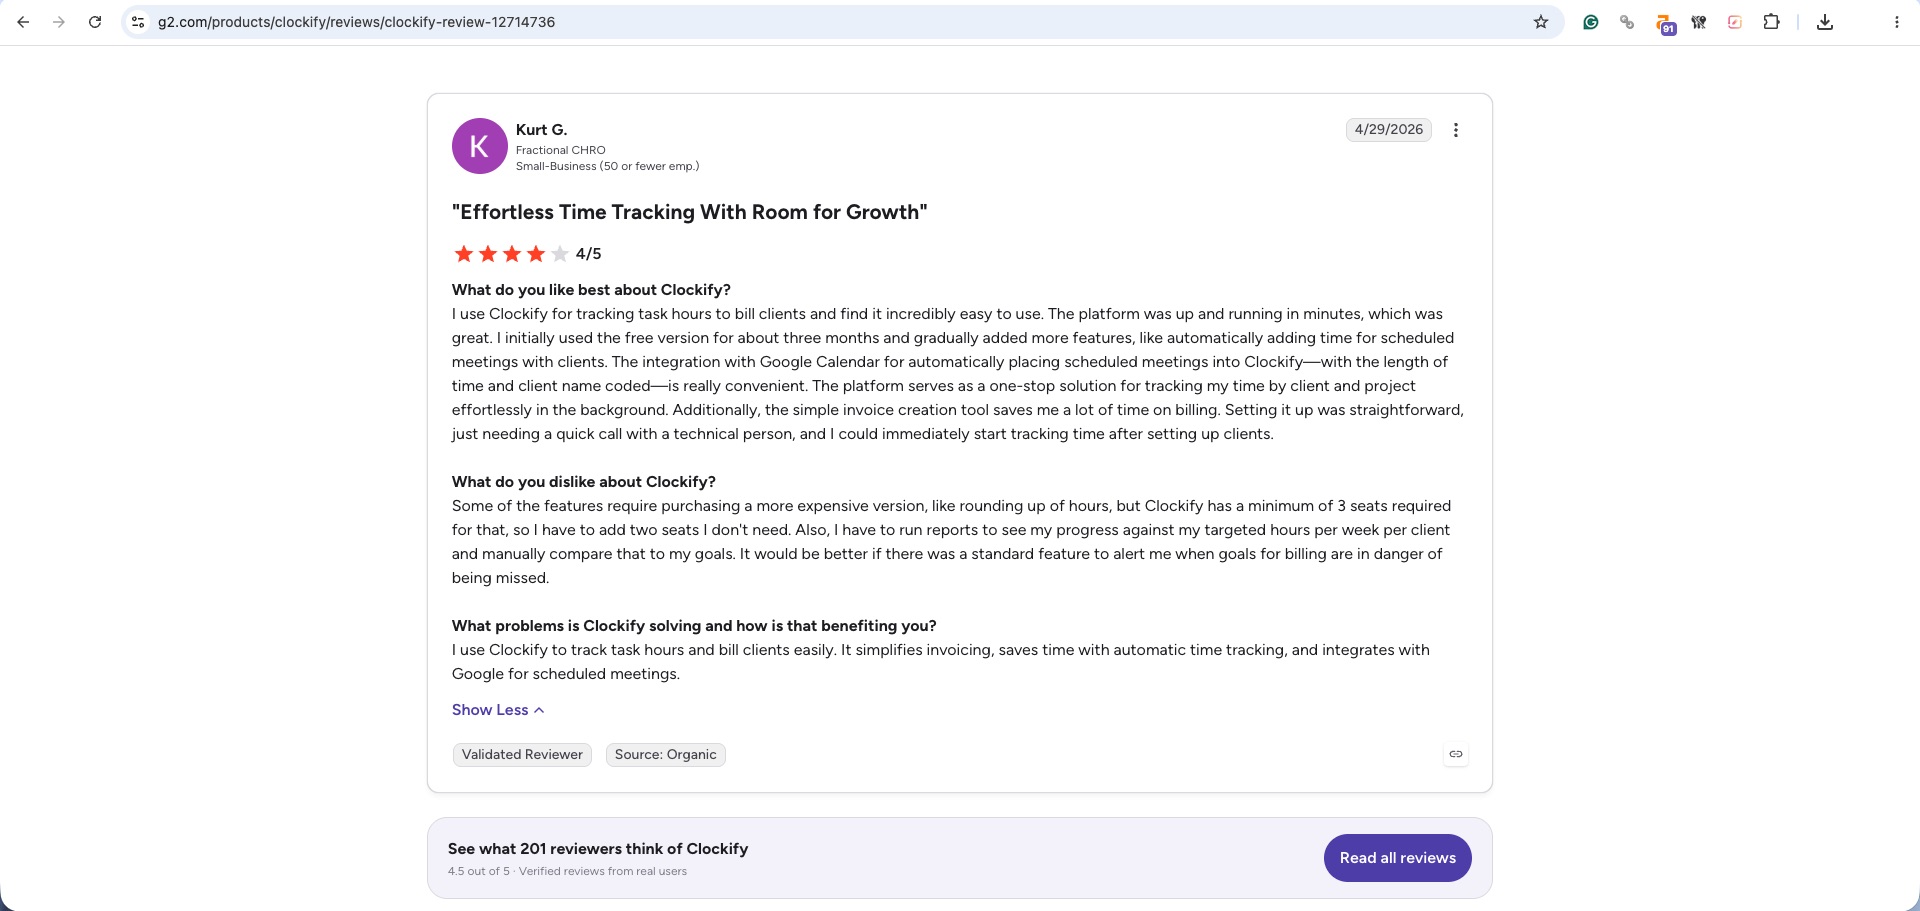1920x911 pixels.
Task: Open the Grammarly extension icon
Action: [x=1591, y=22]
